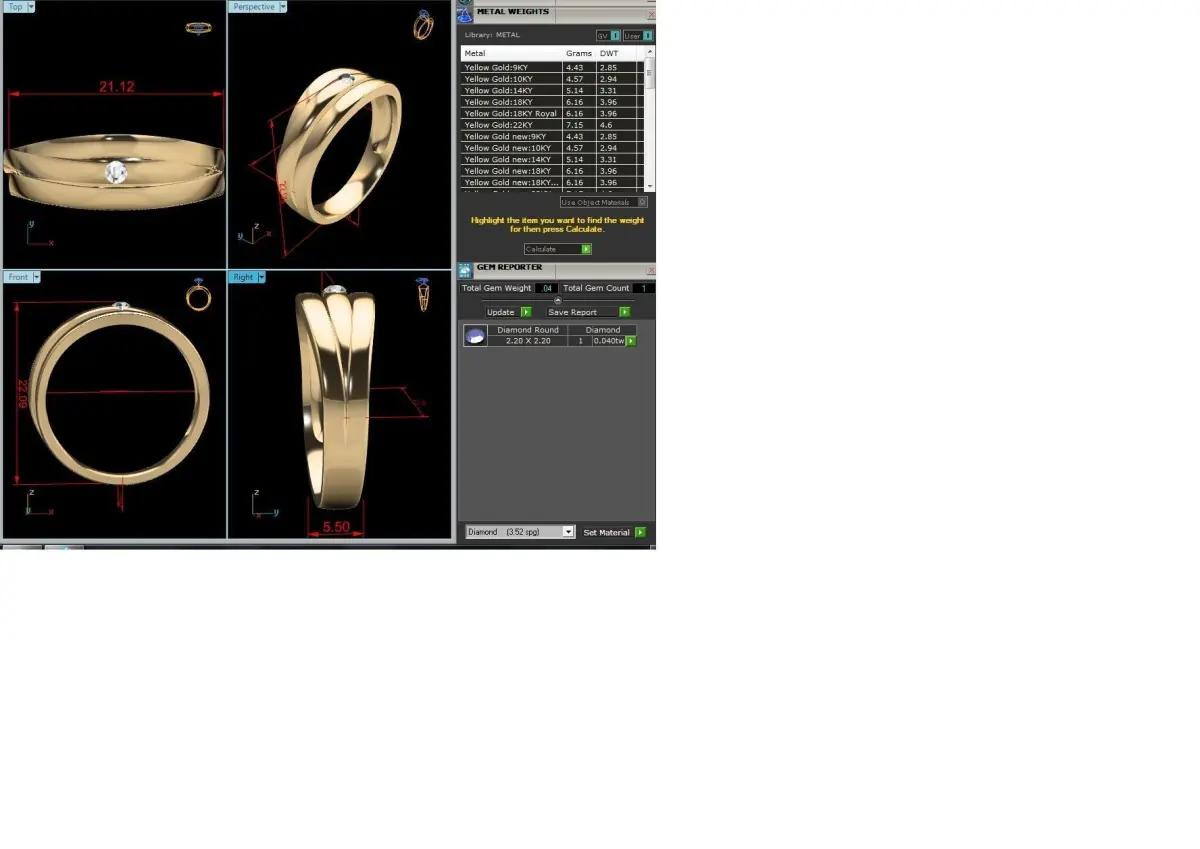
Task: Click the metal list scrollbar up arrow
Action: (x=650, y=51)
